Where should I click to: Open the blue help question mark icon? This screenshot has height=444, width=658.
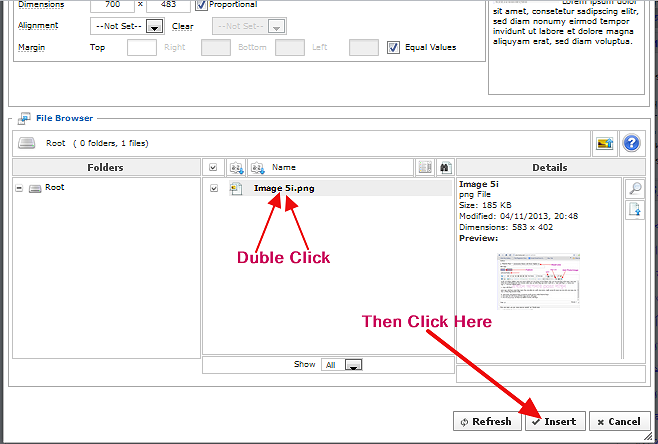coord(631,143)
